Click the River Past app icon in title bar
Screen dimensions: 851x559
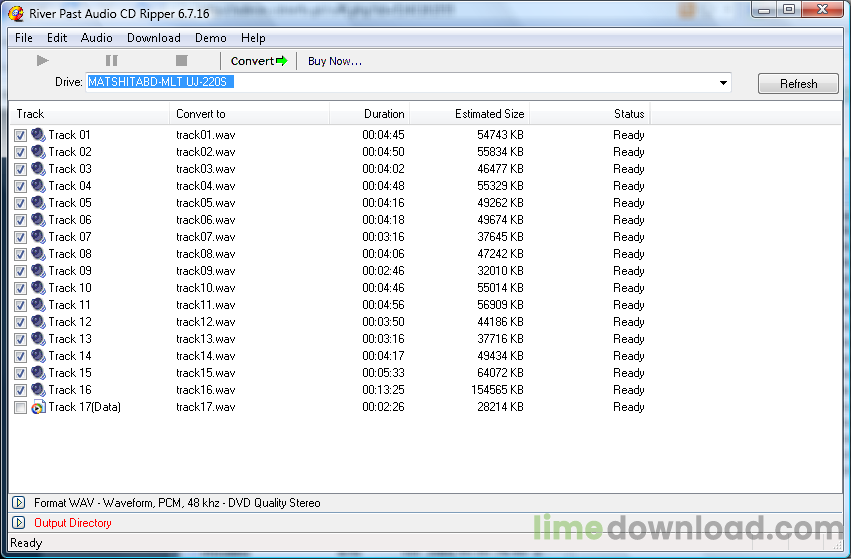tap(16, 13)
